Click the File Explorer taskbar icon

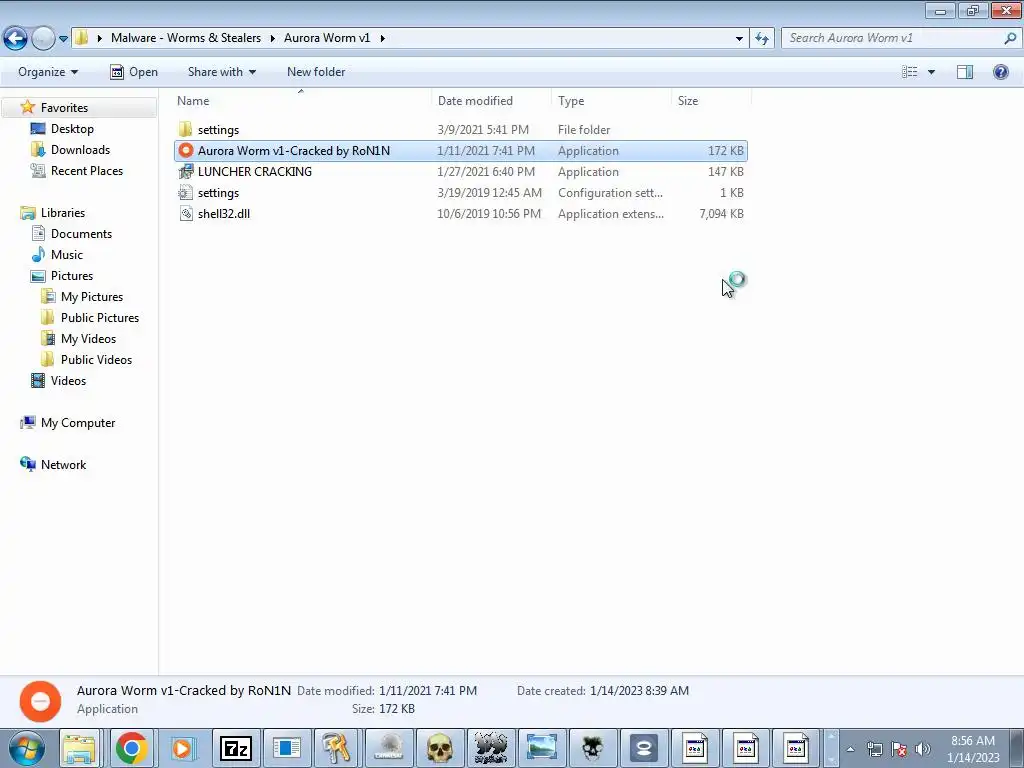80,748
